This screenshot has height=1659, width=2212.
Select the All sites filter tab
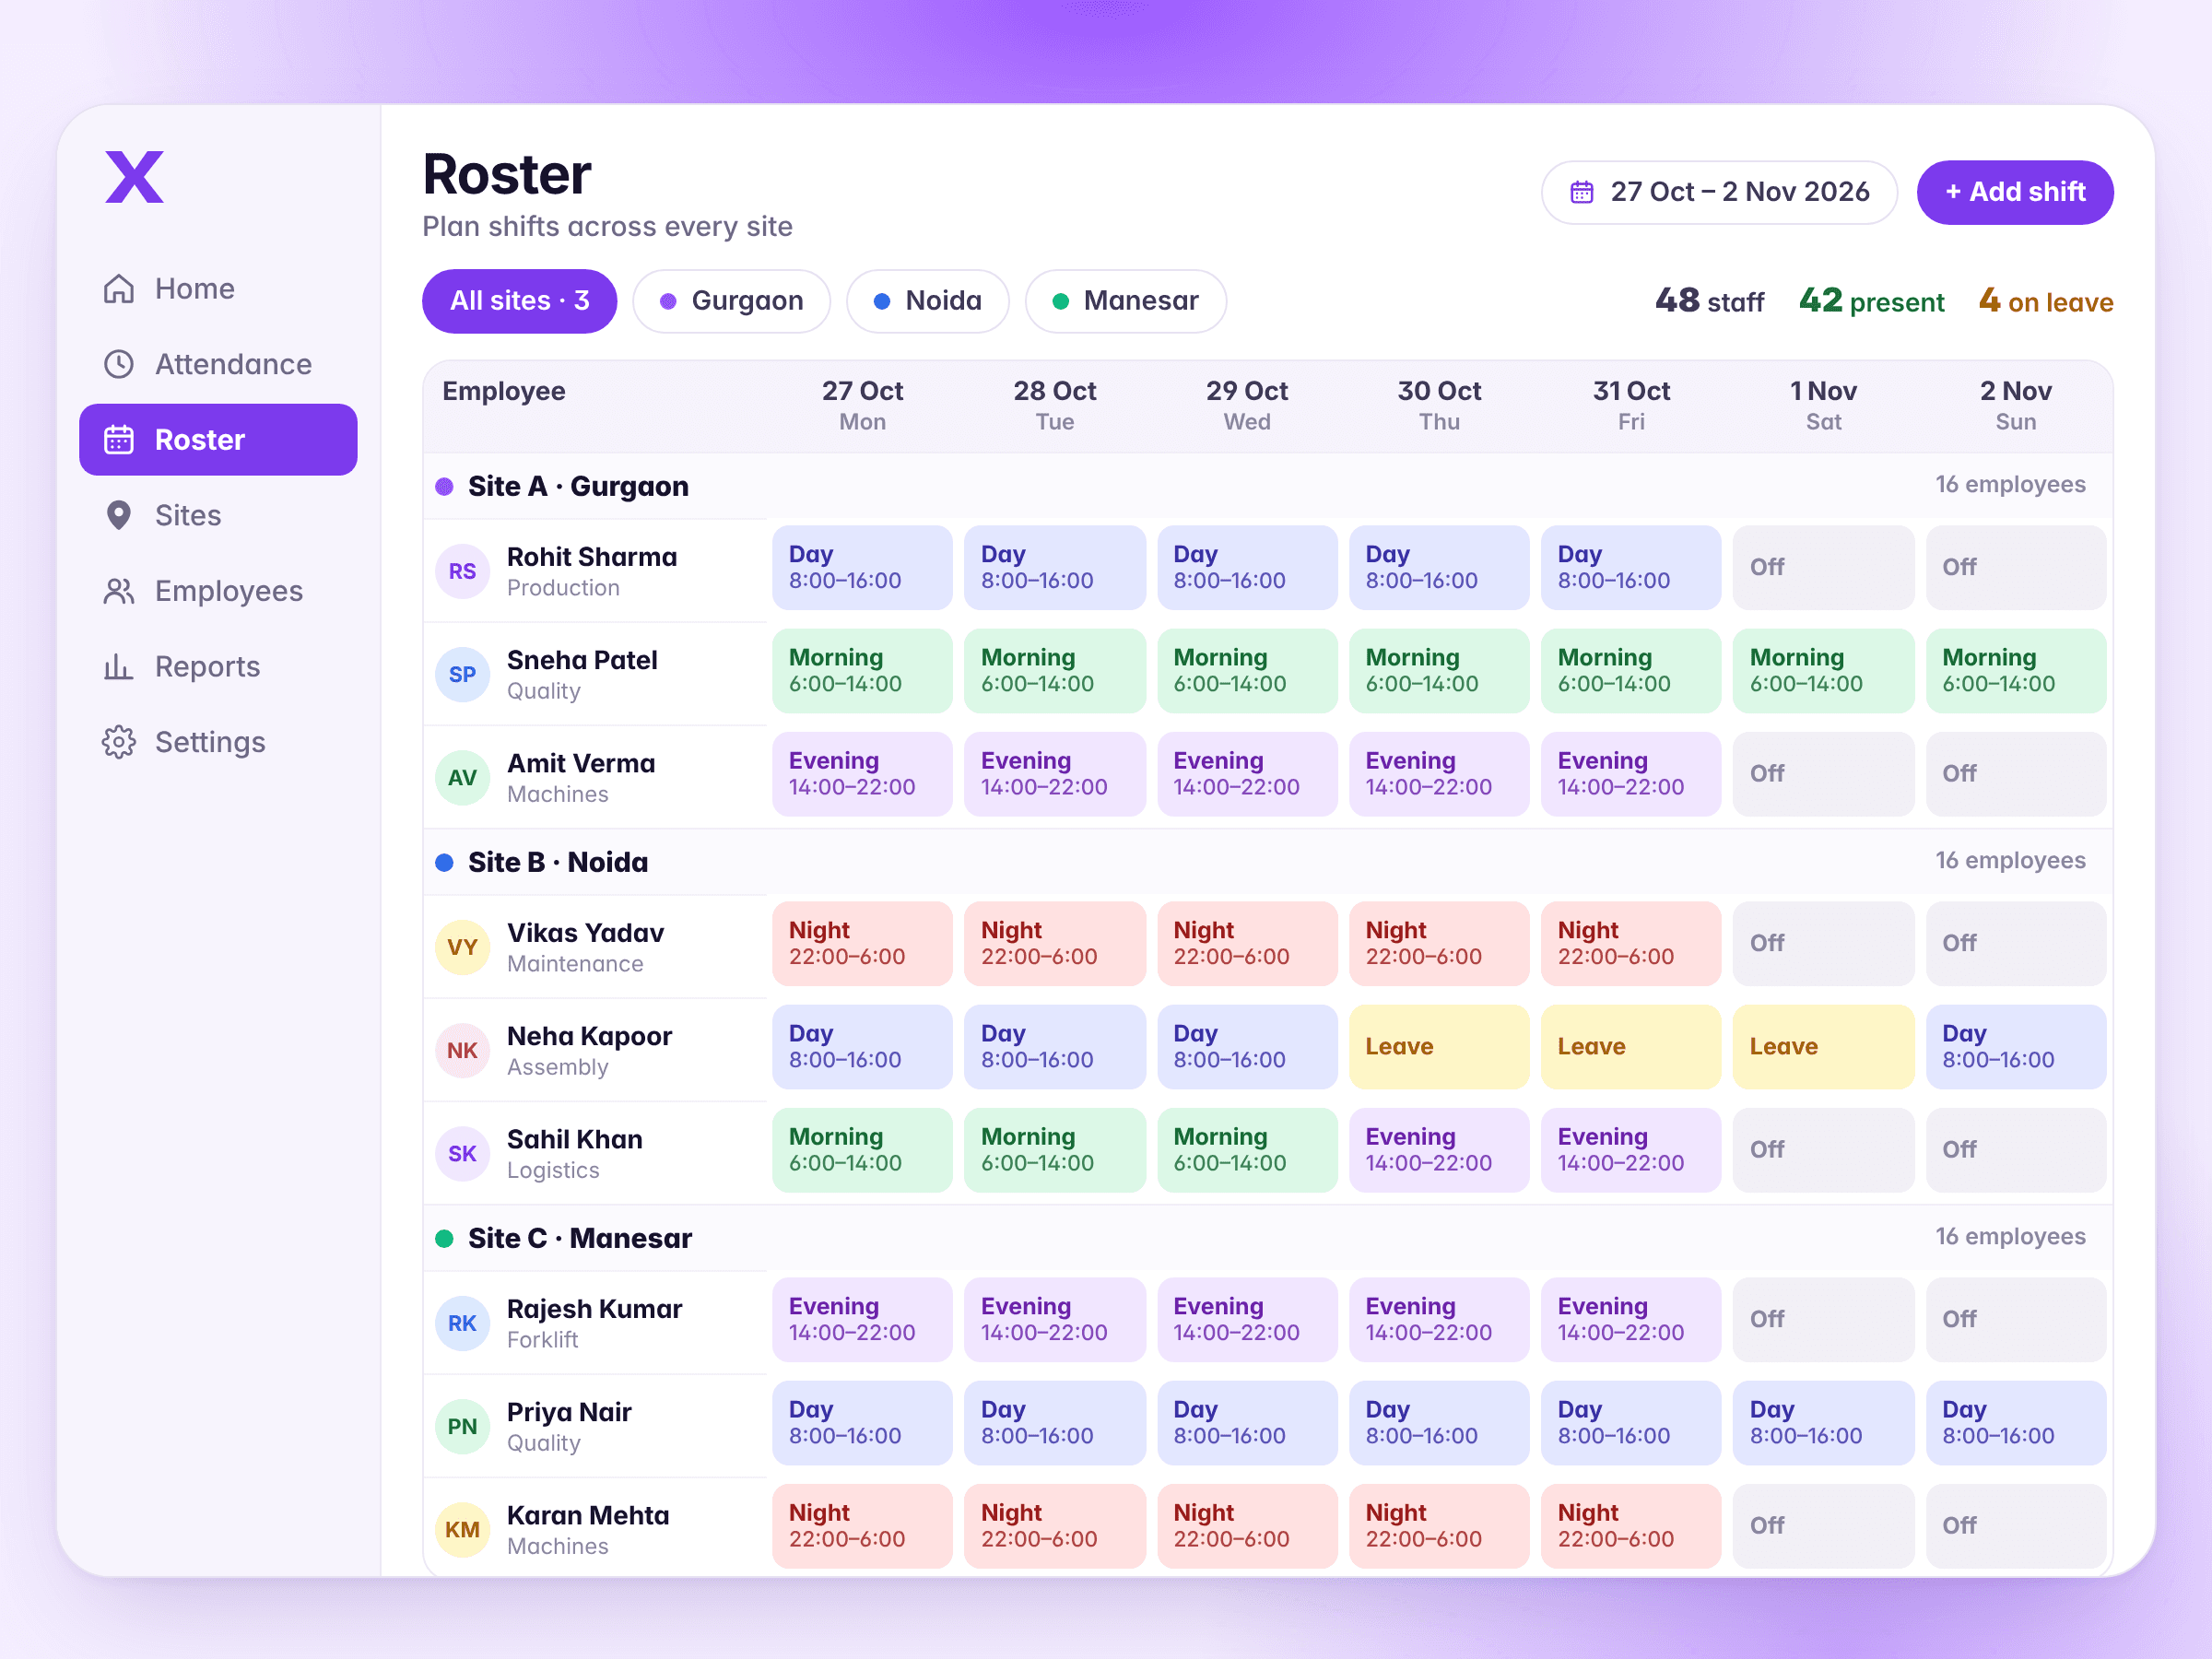tap(519, 301)
